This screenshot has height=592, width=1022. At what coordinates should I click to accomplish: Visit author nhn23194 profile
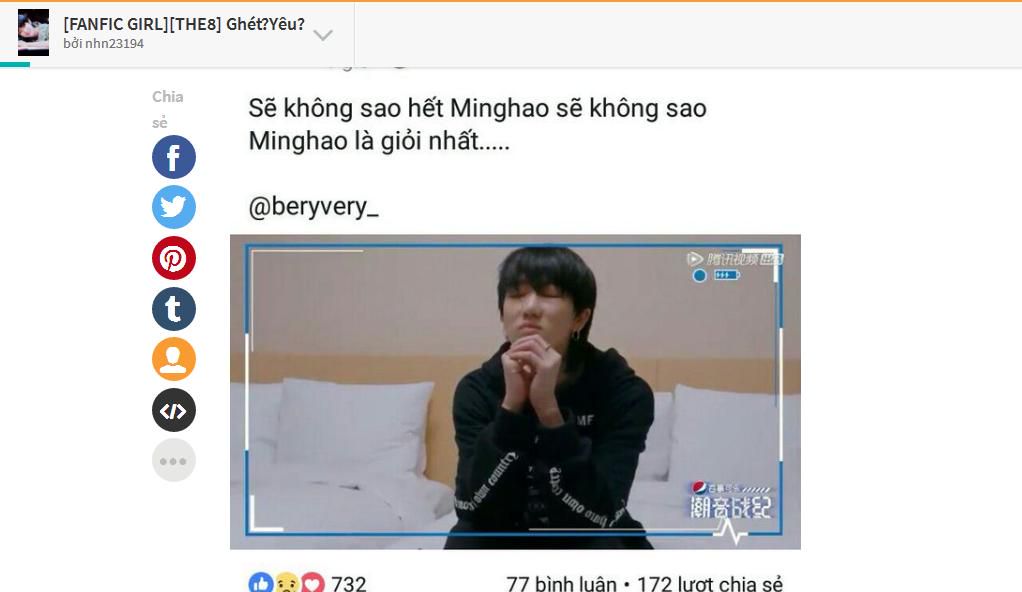[104, 44]
